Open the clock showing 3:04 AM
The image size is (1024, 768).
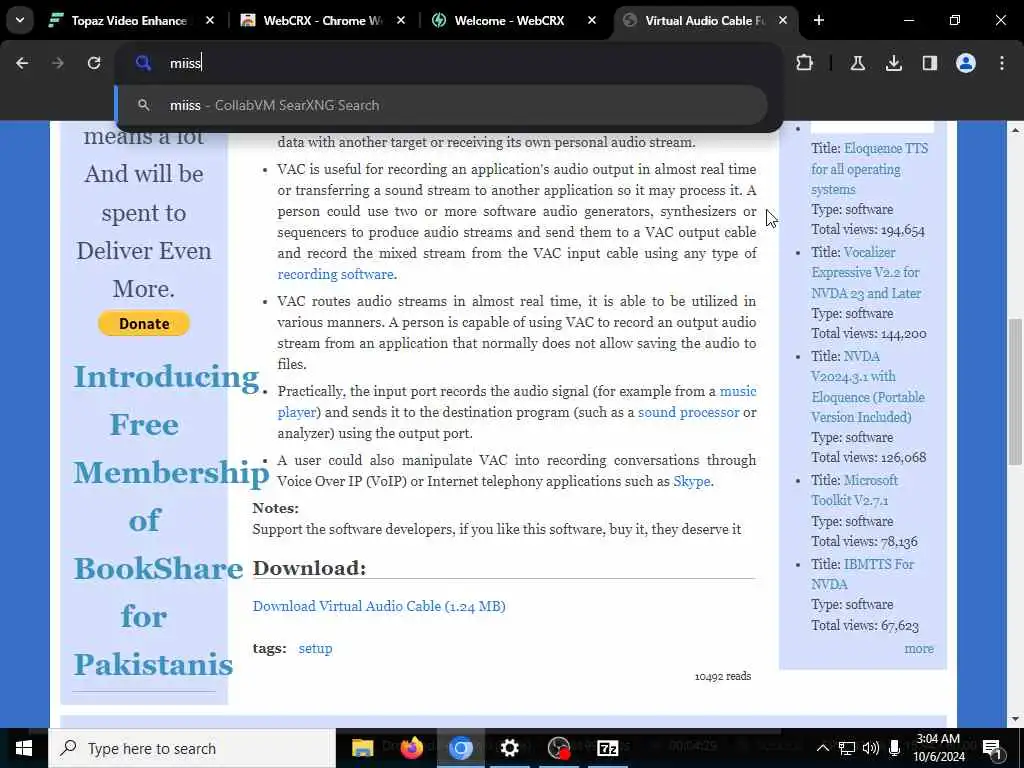coord(939,748)
